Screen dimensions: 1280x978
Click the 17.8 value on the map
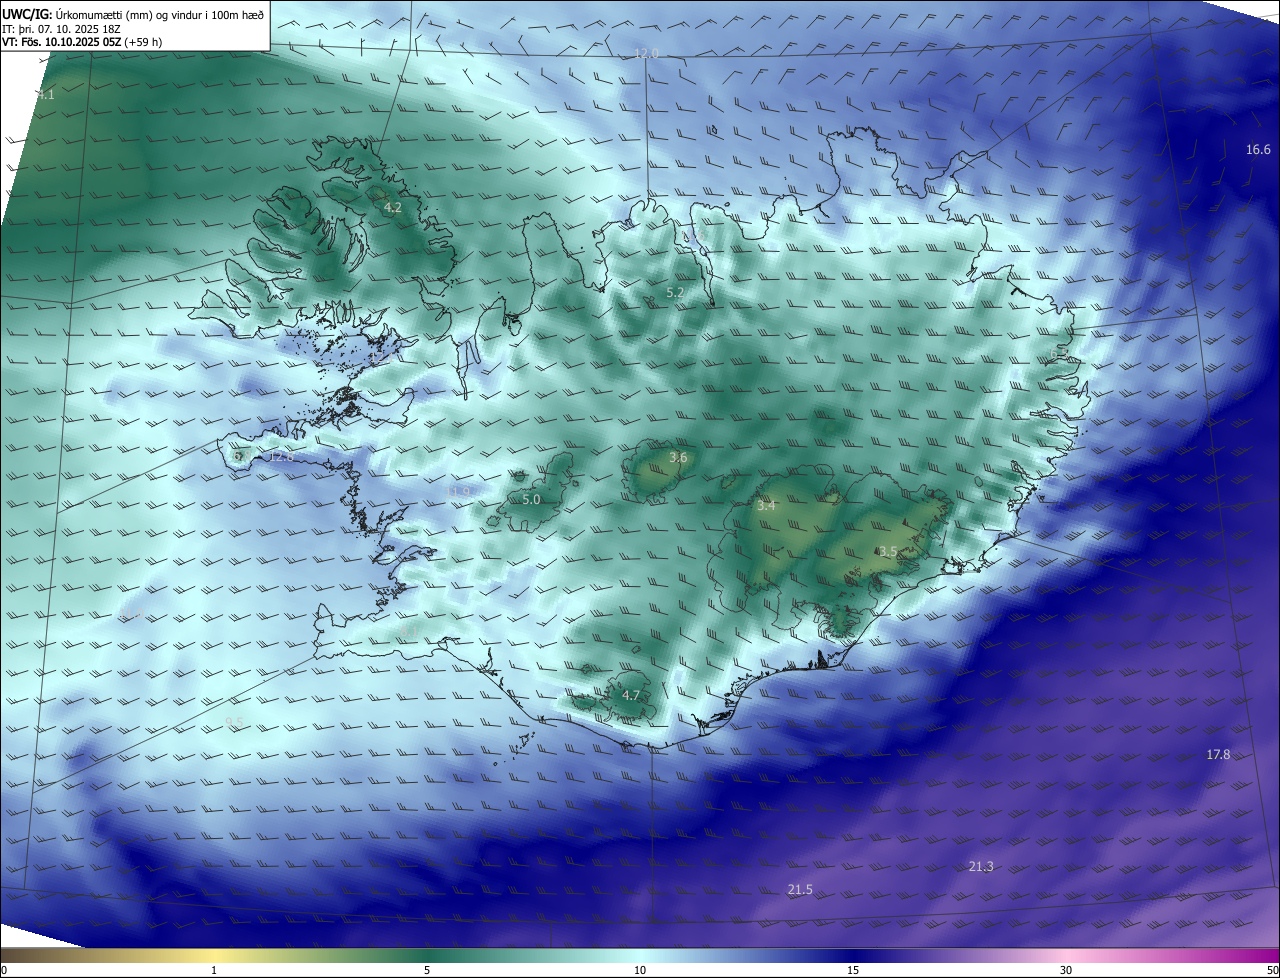(1218, 755)
